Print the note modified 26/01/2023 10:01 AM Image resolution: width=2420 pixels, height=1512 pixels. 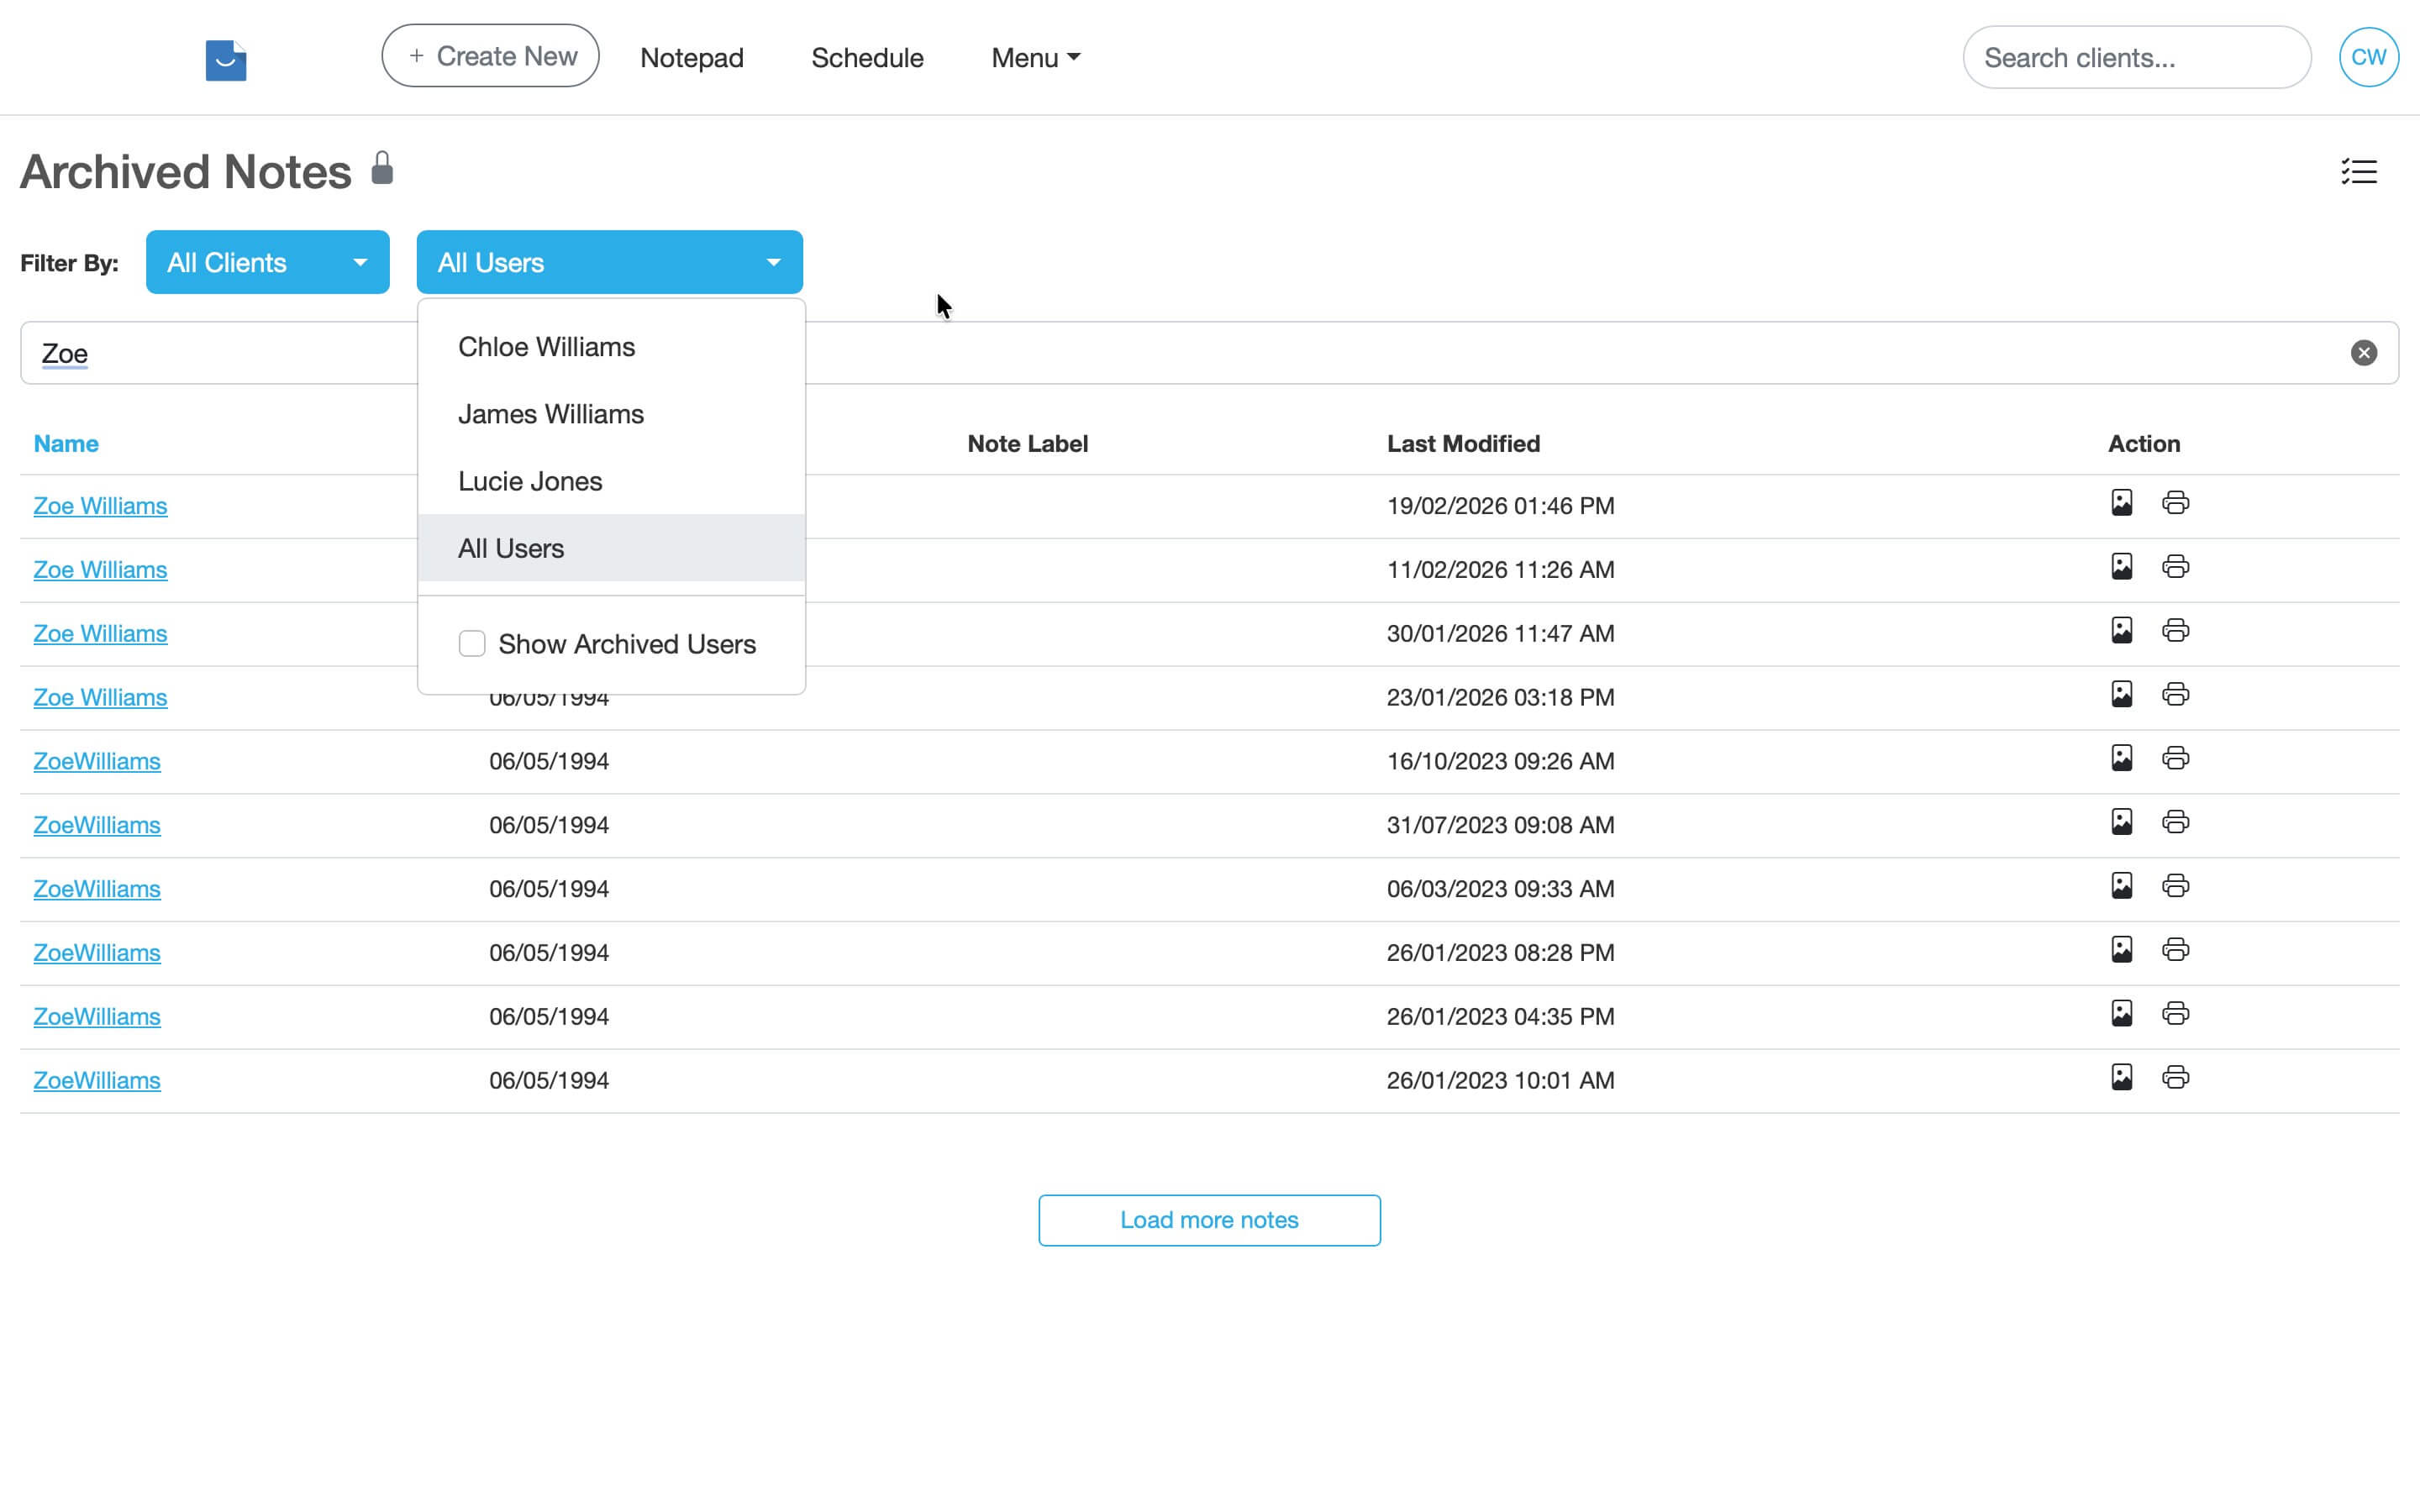2176,1077
